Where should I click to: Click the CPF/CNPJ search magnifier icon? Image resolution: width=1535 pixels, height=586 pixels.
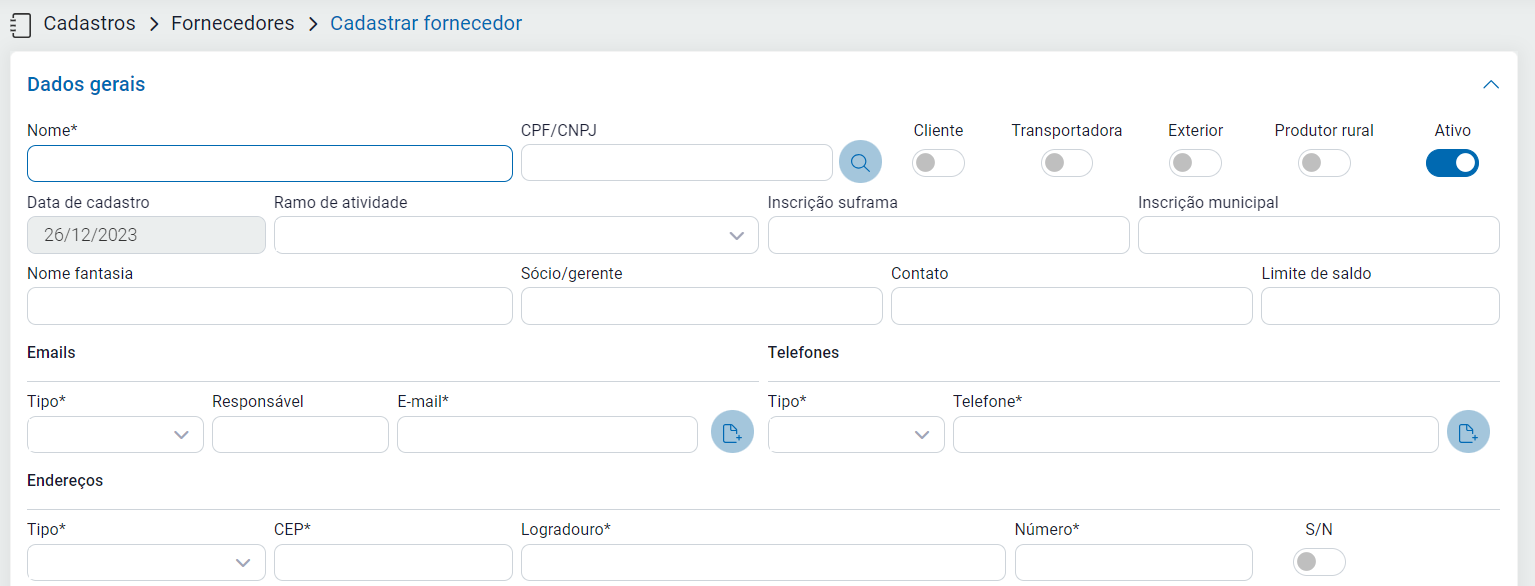click(860, 162)
